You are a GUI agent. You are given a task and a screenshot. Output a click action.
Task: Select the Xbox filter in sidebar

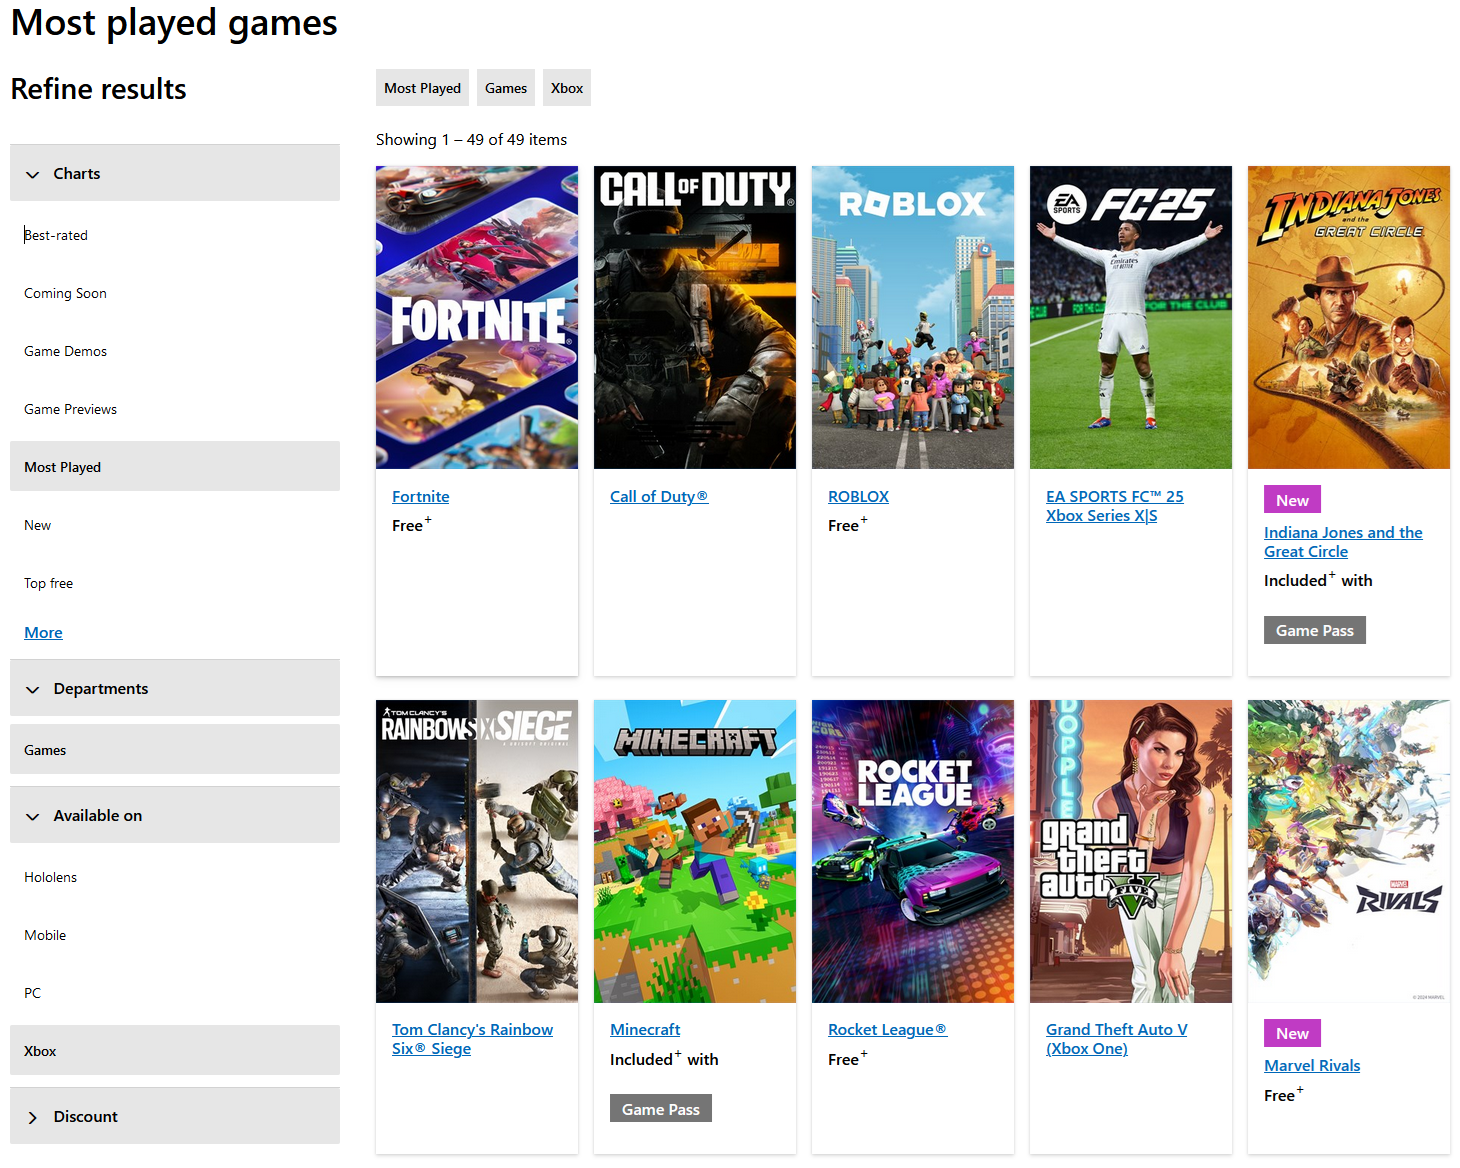175,1051
